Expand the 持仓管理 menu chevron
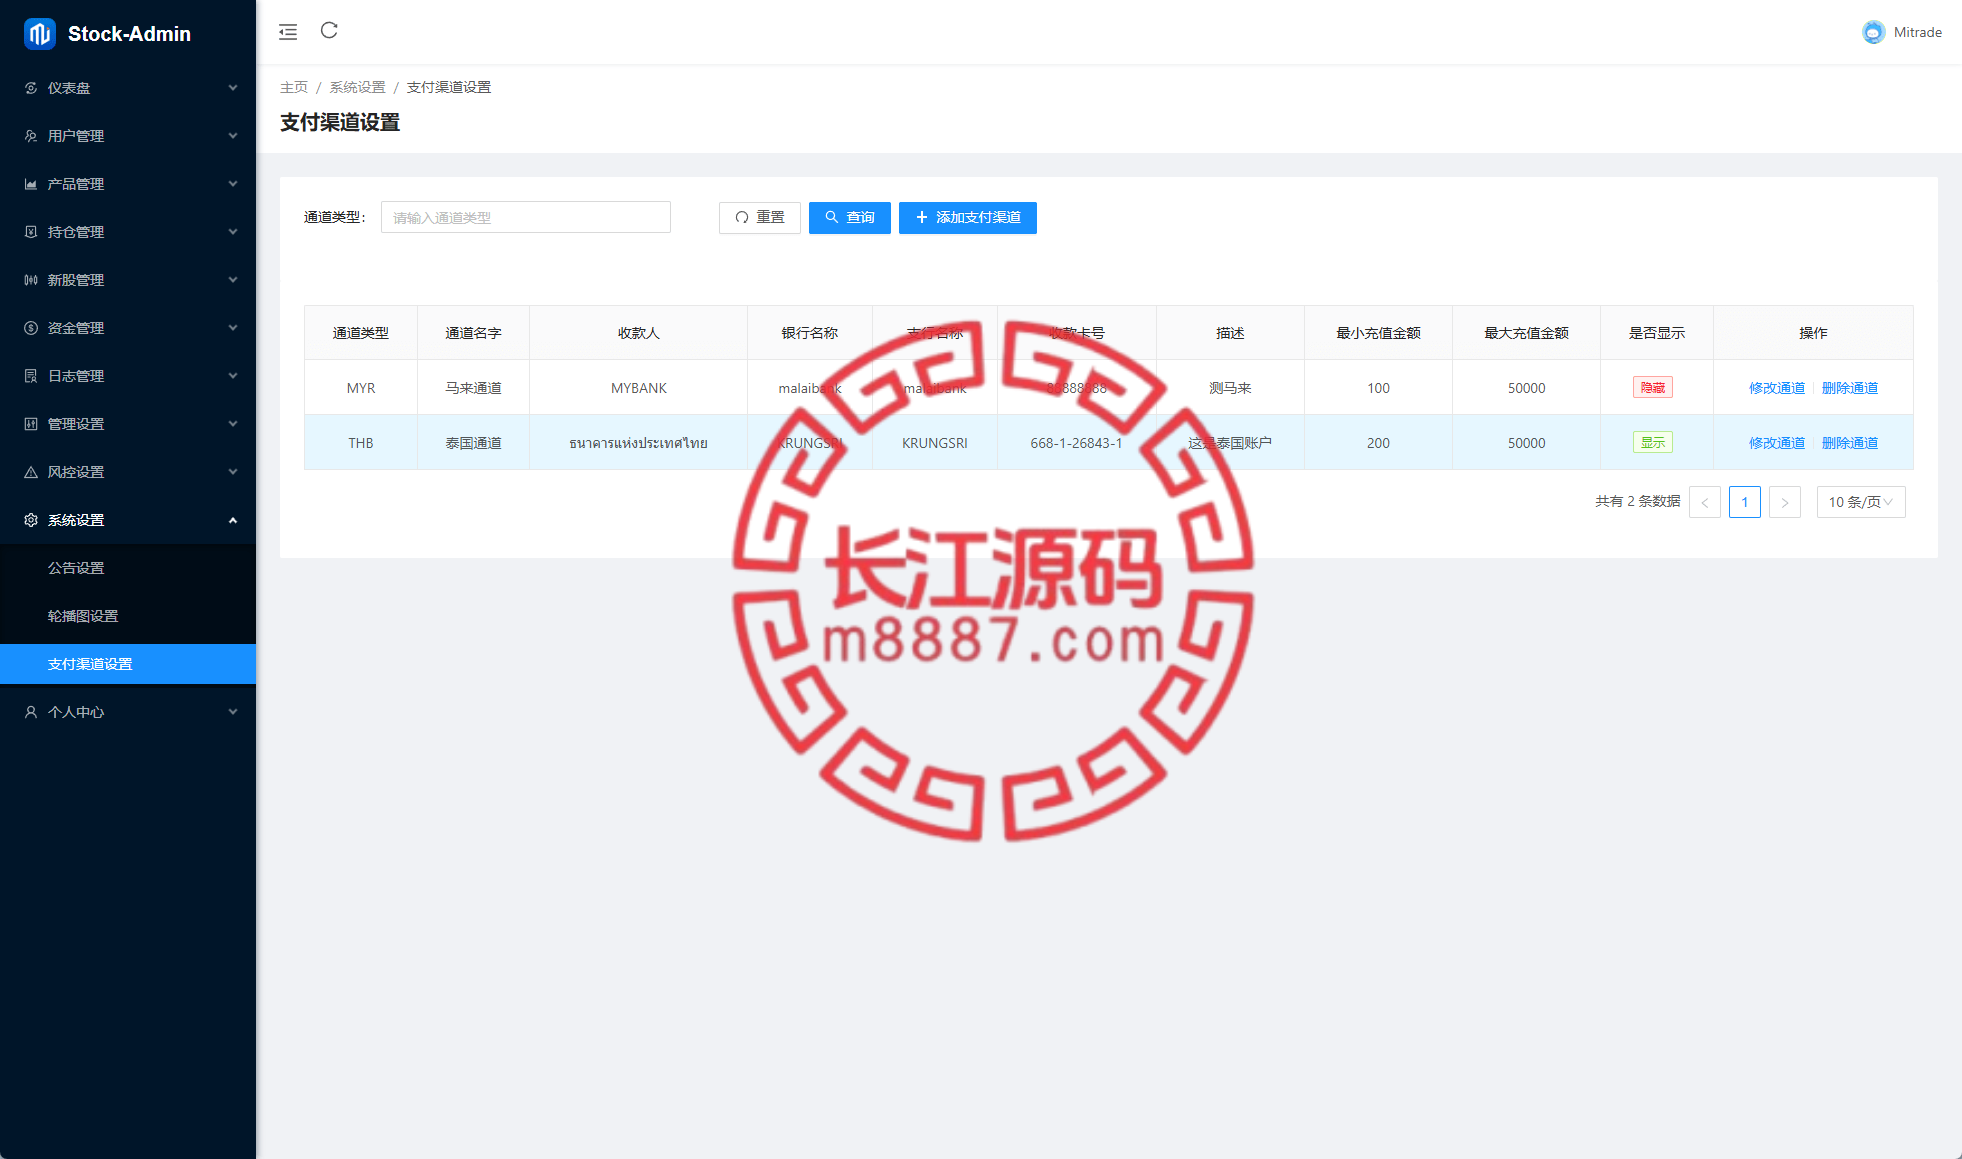The width and height of the screenshot is (1962, 1159). (x=233, y=232)
